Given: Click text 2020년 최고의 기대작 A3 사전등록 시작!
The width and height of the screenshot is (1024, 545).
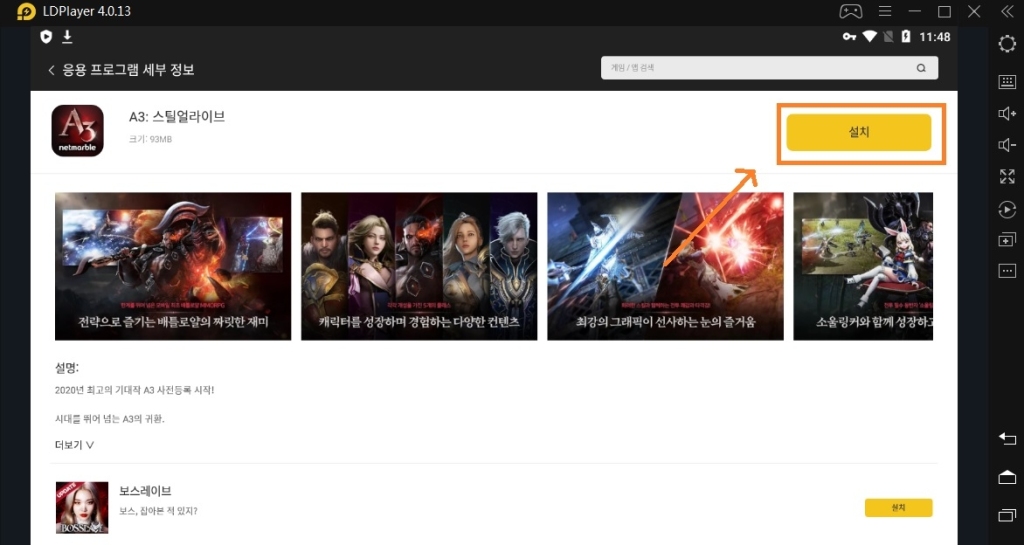Looking at the screenshot, I should click(x=135, y=390).
